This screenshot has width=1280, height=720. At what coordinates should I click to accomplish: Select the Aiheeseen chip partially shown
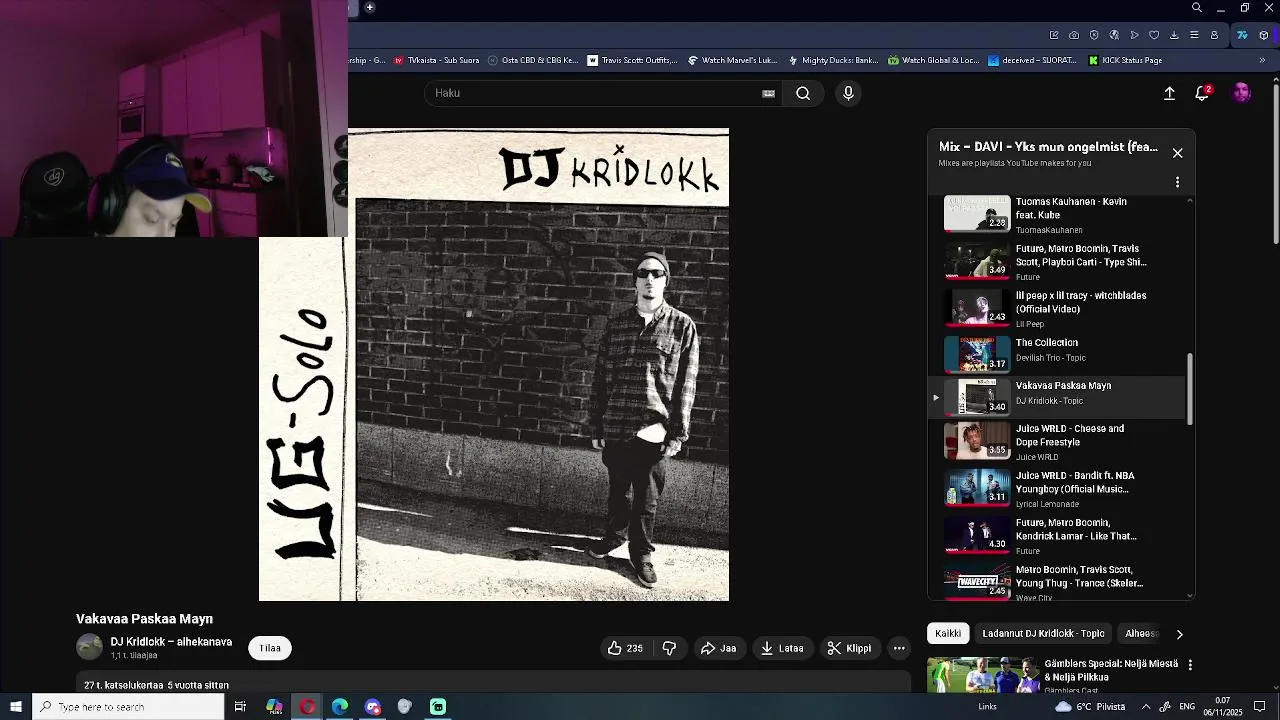[x=1141, y=633]
